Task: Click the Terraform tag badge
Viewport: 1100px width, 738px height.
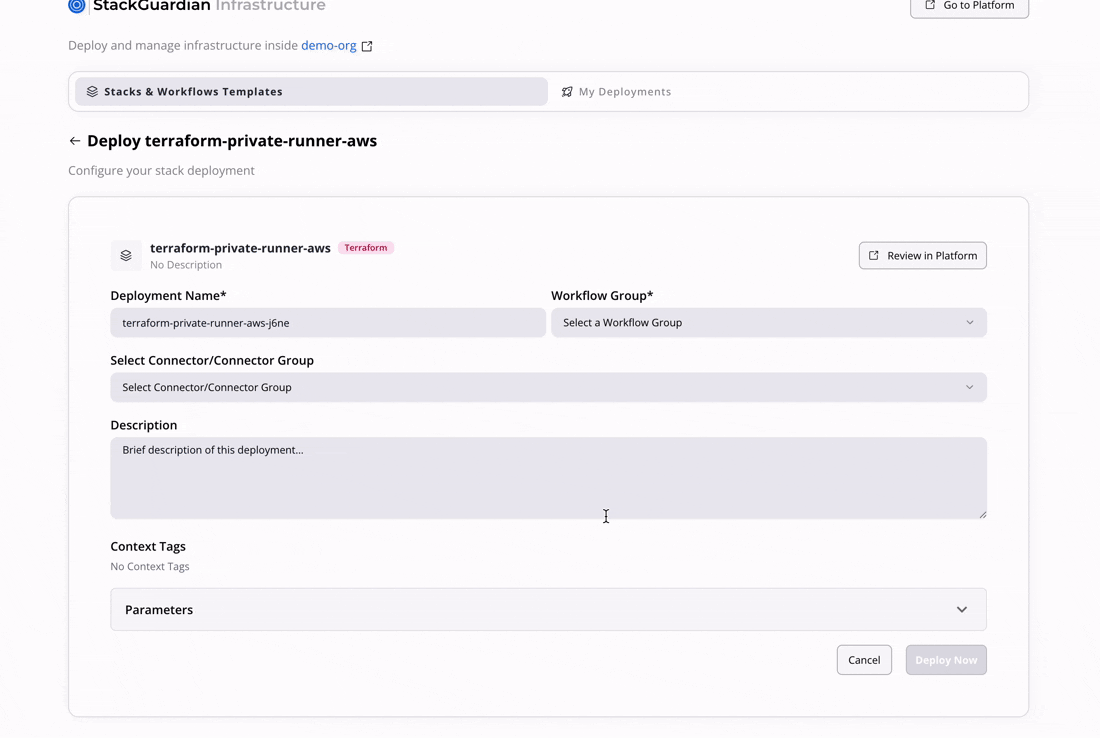Action: pos(366,248)
